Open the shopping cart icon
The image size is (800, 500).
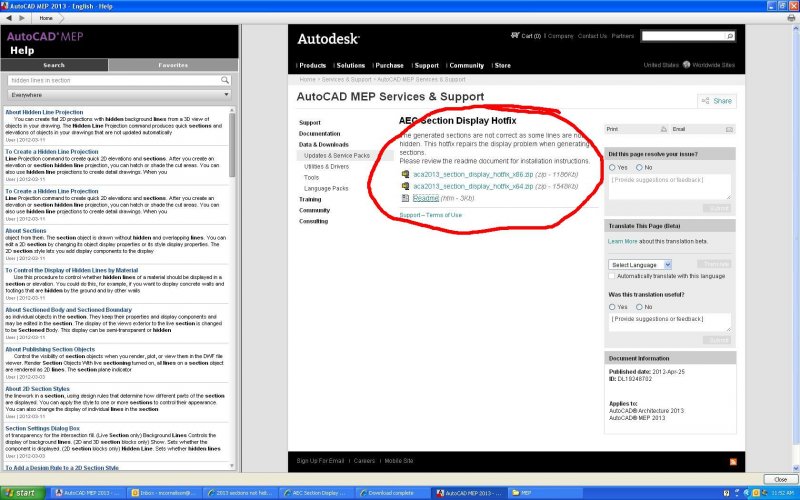(x=515, y=36)
